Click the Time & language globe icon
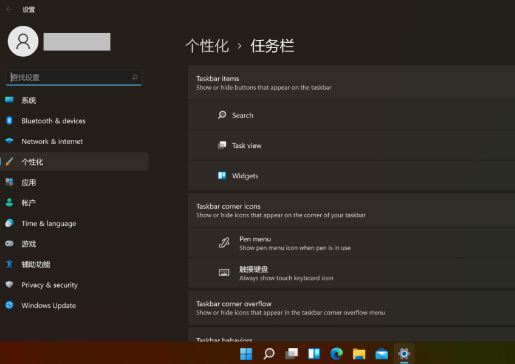The width and height of the screenshot is (515, 364). tap(9, 223)
